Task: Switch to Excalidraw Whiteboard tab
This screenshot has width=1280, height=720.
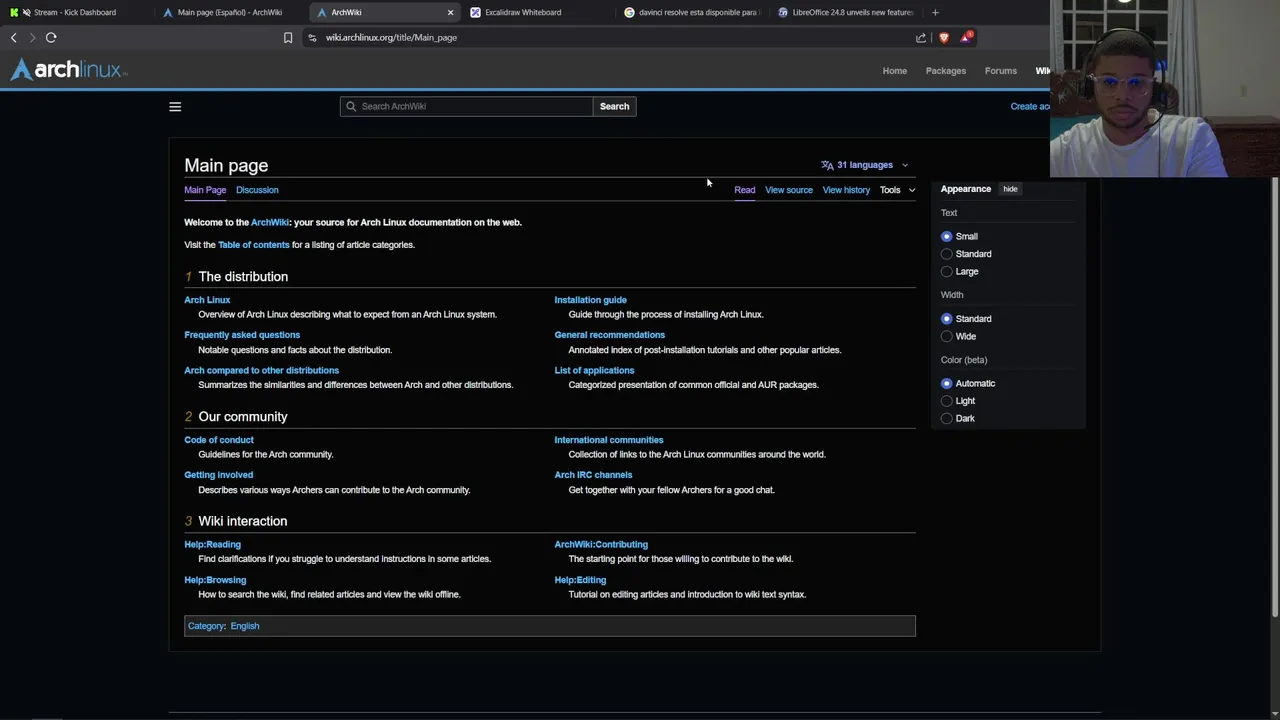Action: tap(523, 12)
